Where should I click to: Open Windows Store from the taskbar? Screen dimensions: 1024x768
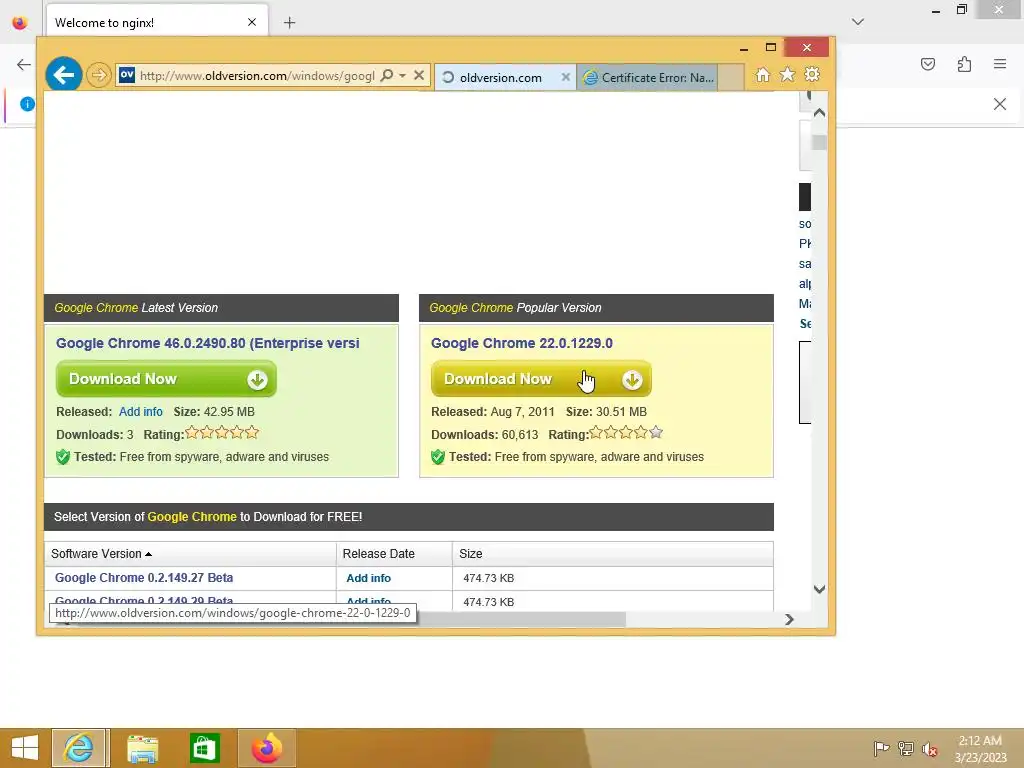pos(204,748)
